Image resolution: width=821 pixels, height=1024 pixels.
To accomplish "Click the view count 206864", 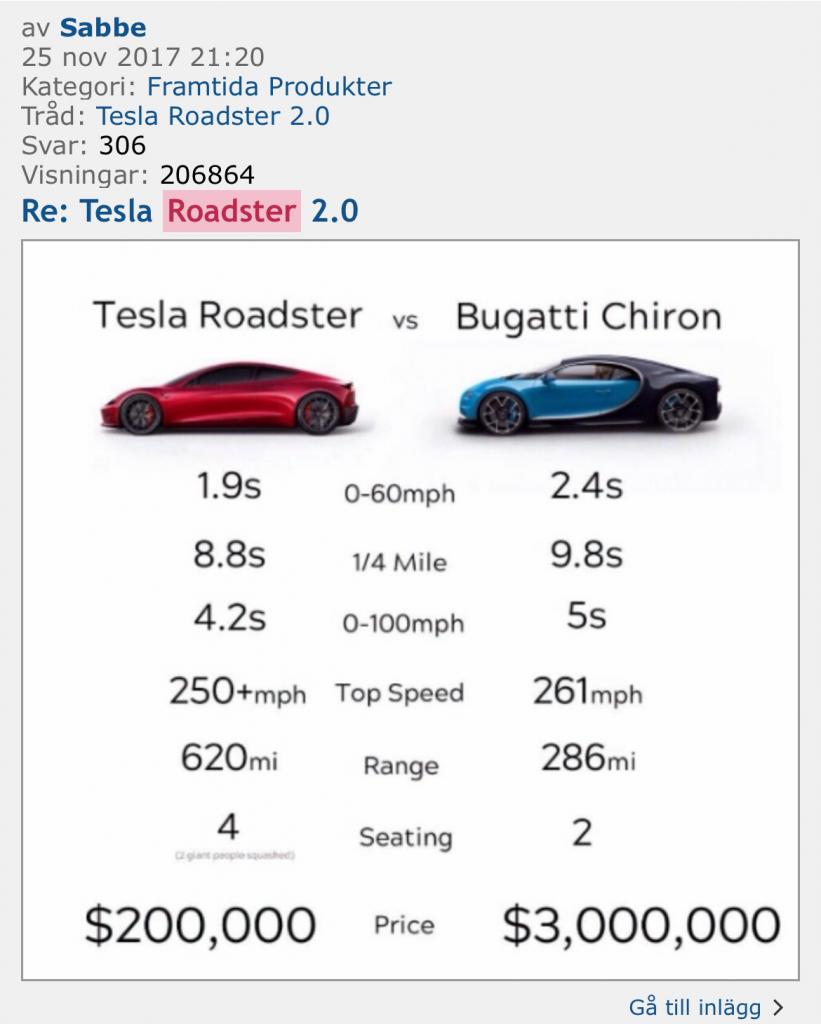I will click(x=207, y=175).
